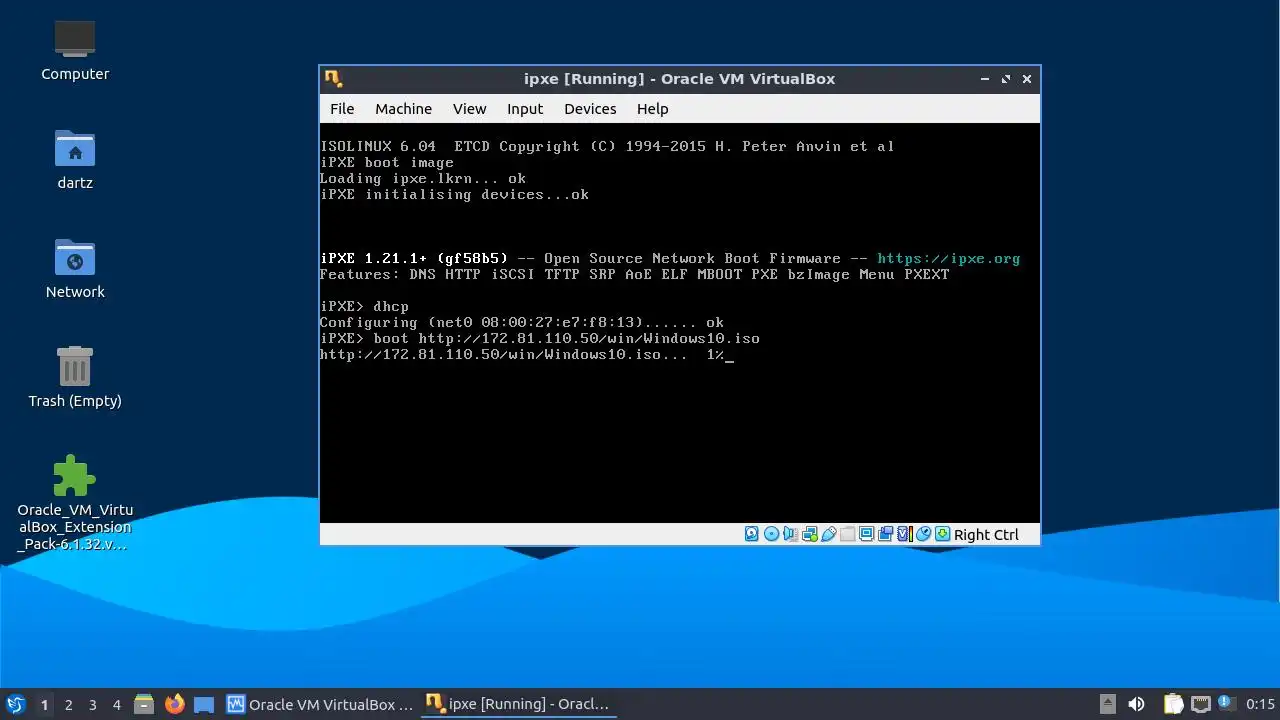The width and height of the screenshot is (1280, 720).
Task: Click the ISOLINUX 6.04 copyright line
Action: tap(607, 146)
